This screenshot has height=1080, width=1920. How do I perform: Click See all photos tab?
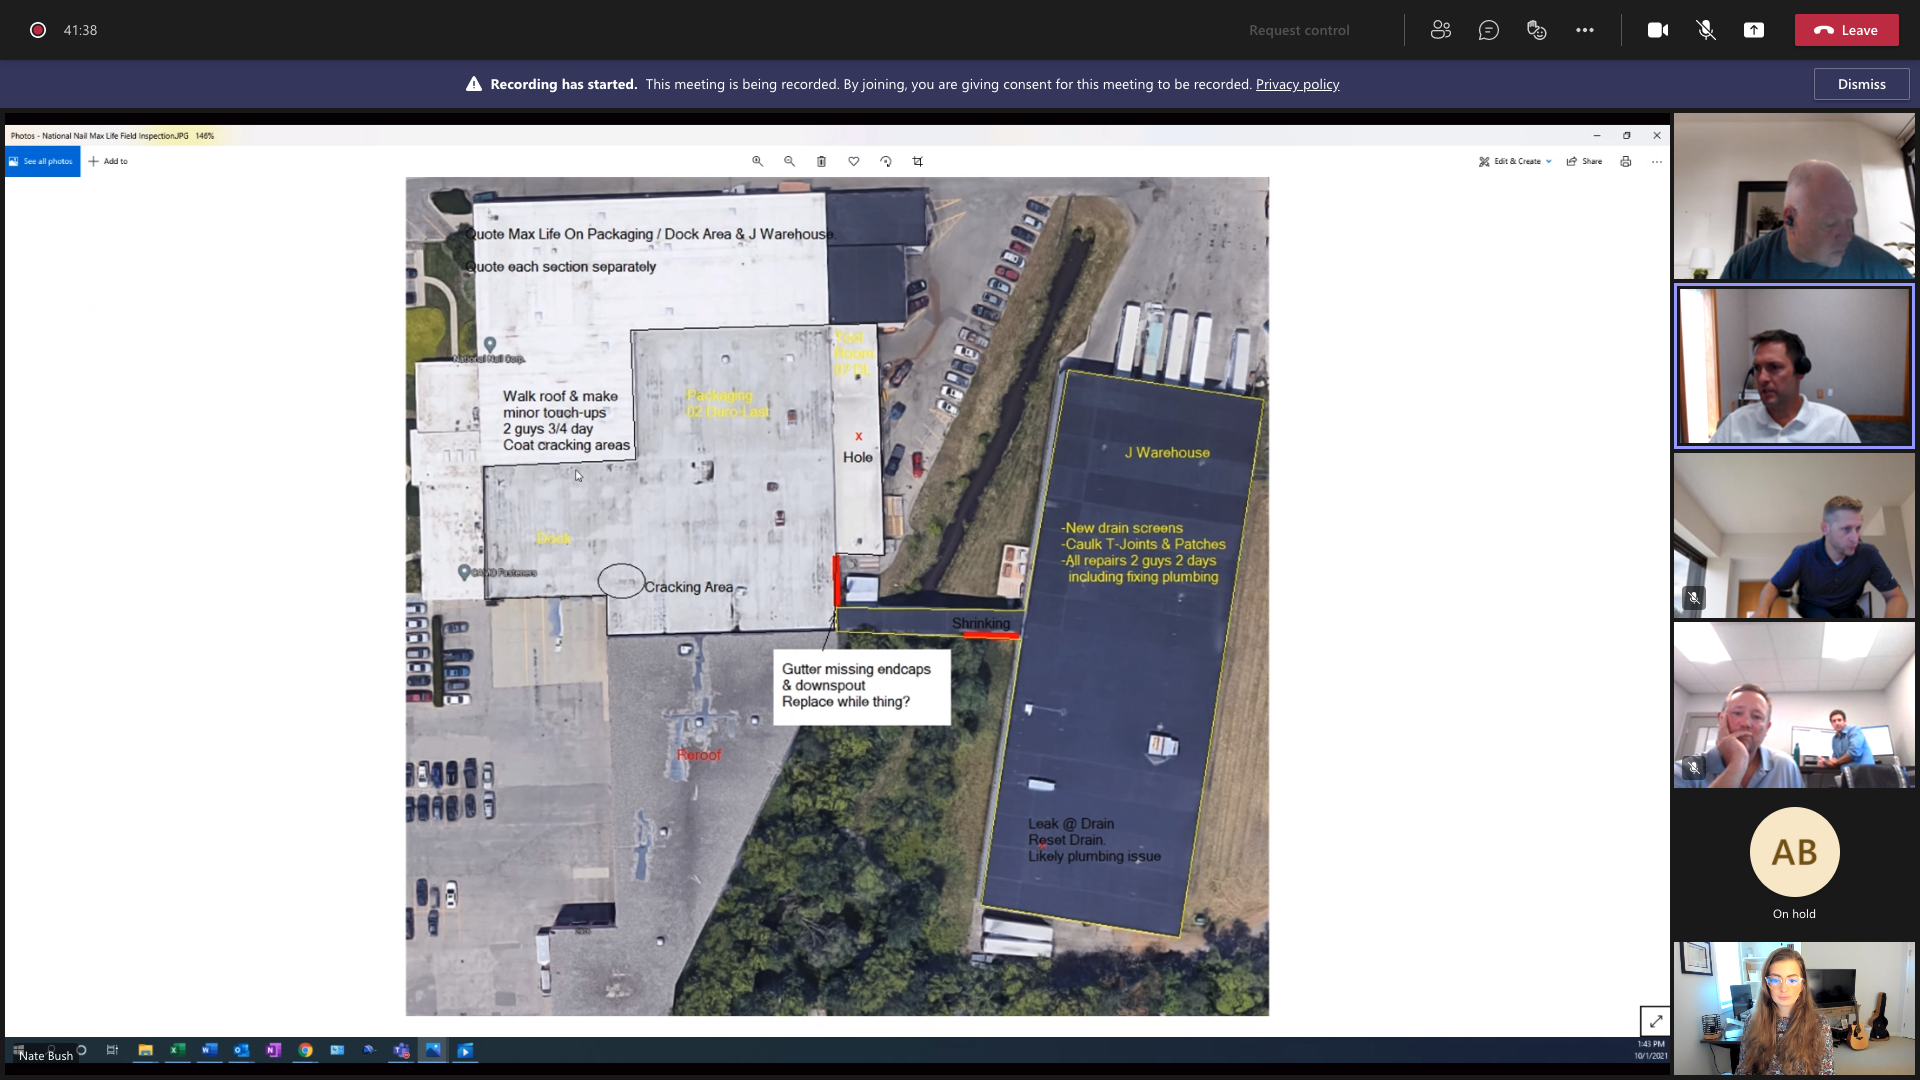tap(42, 161)
